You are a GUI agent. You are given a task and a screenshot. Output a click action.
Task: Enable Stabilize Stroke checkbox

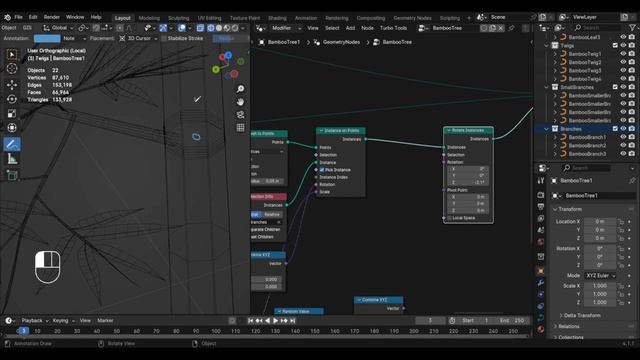pos(164,38)
